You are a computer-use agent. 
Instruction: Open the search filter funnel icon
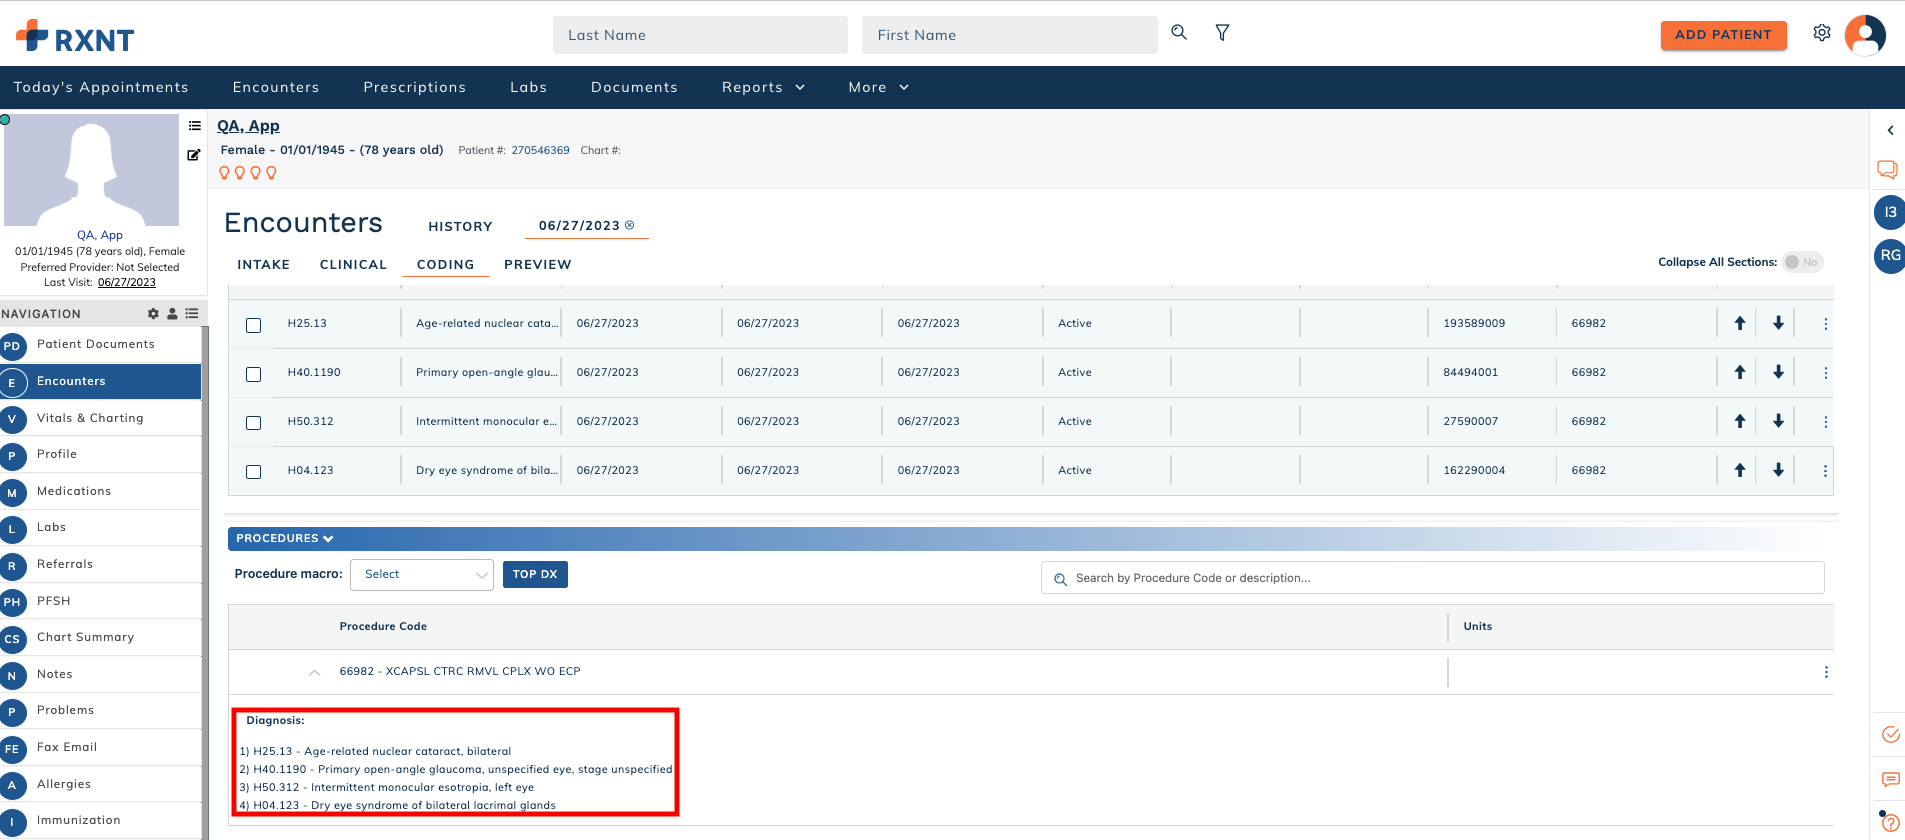(1222, 32)
